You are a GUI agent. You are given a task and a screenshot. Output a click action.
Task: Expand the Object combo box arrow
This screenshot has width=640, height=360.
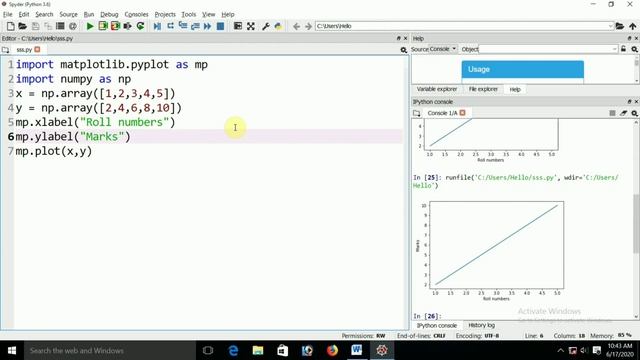point(615,49)
